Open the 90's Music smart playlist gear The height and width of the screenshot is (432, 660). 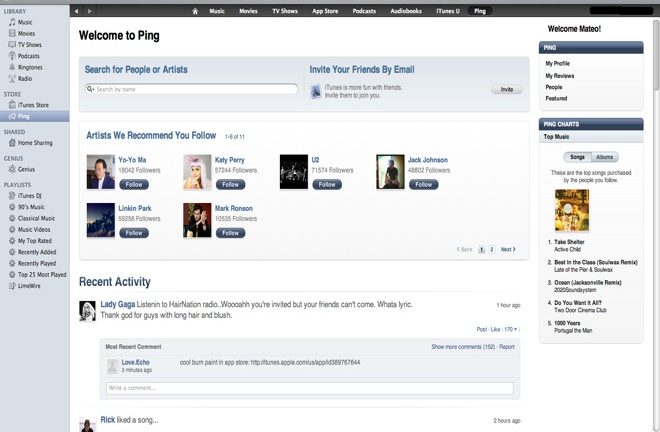12,207
